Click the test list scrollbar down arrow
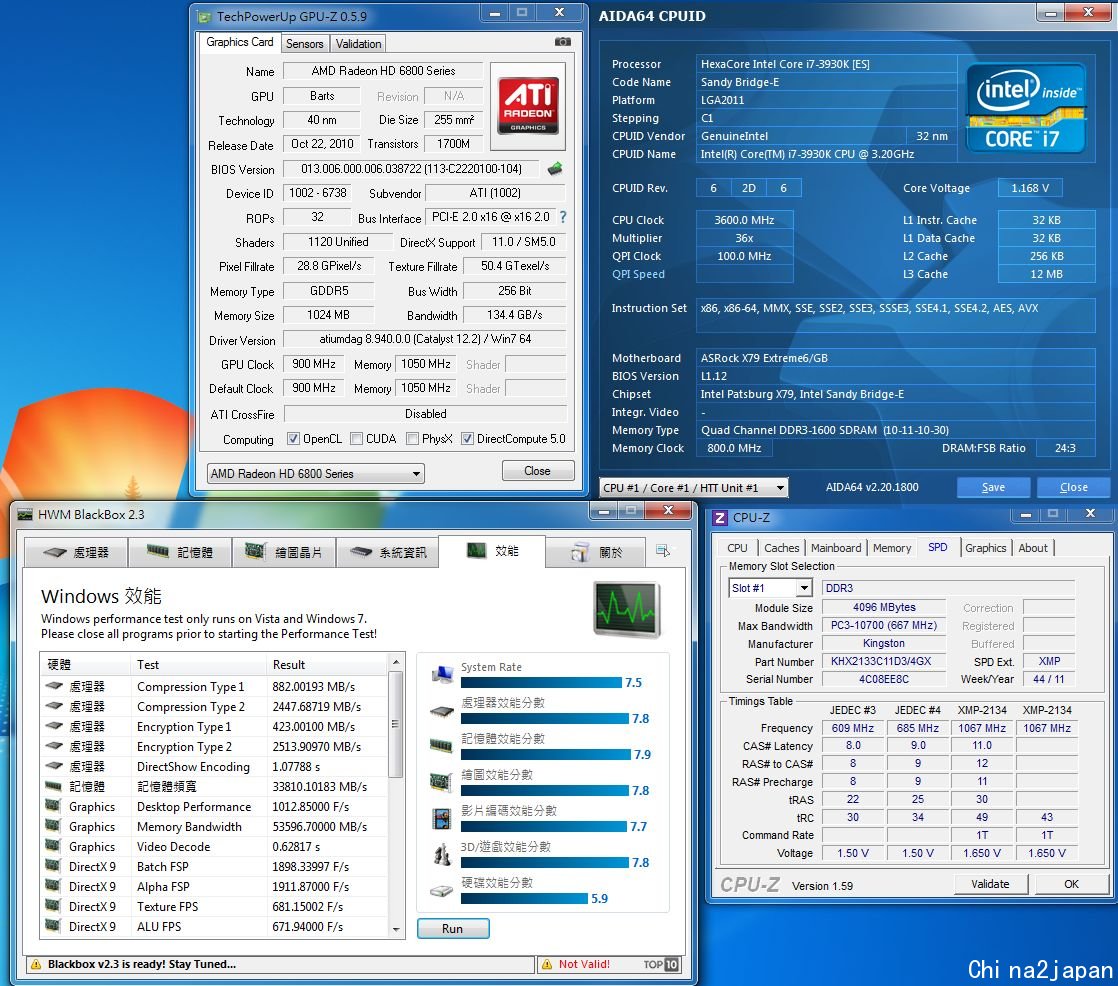Viewport: 1118px width, 986px height. coord(396,929)
